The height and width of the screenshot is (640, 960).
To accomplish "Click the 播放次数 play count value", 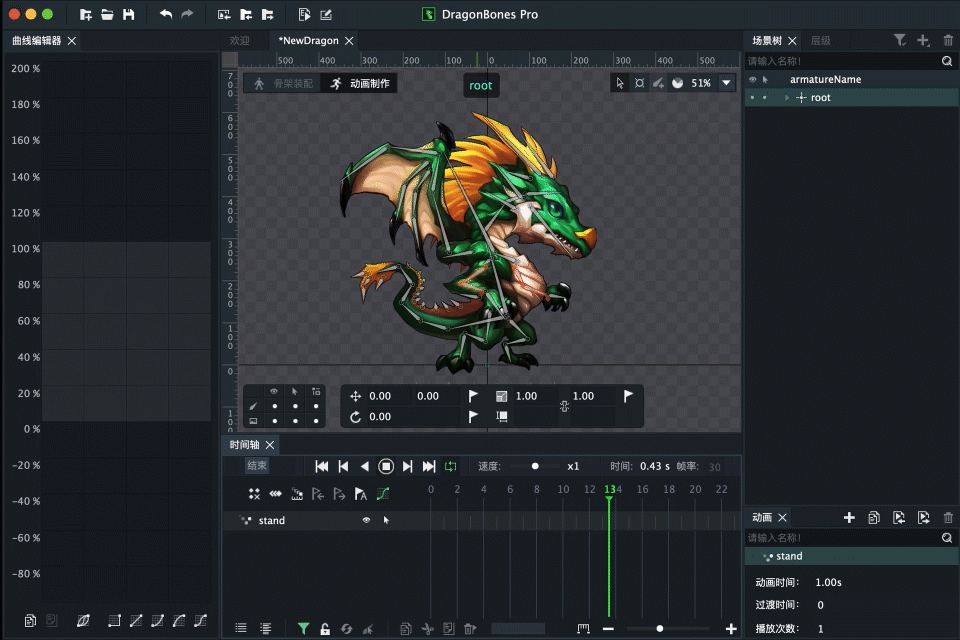I will point(820,628).
